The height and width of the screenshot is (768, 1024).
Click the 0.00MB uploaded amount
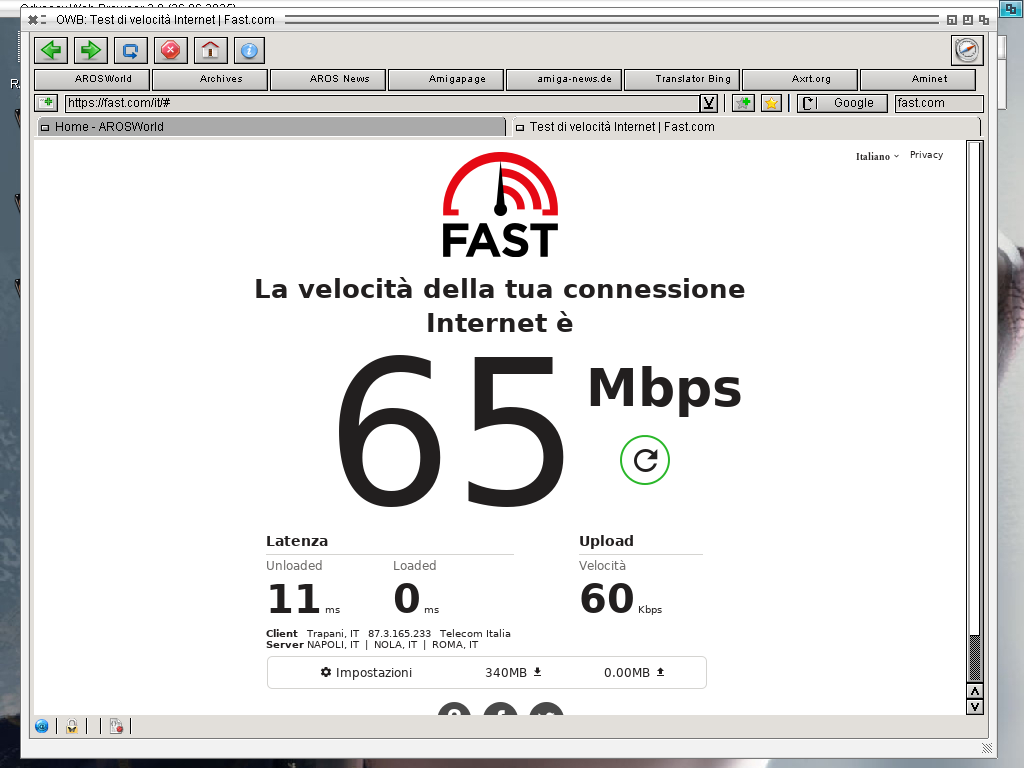pos(626,673)
